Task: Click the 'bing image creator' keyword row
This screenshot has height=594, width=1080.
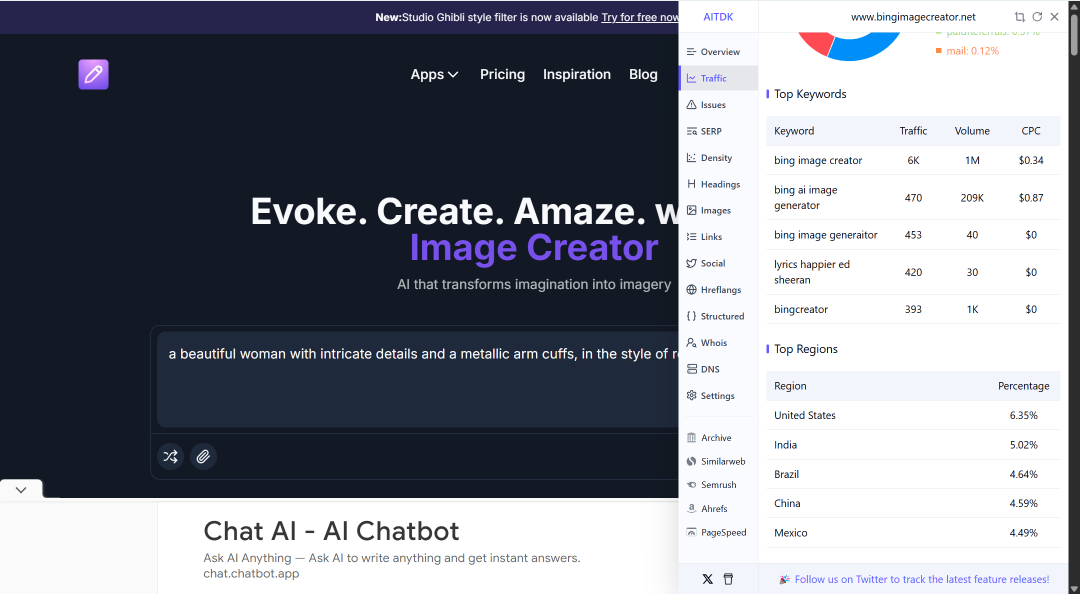Action: tap(913, 160)
